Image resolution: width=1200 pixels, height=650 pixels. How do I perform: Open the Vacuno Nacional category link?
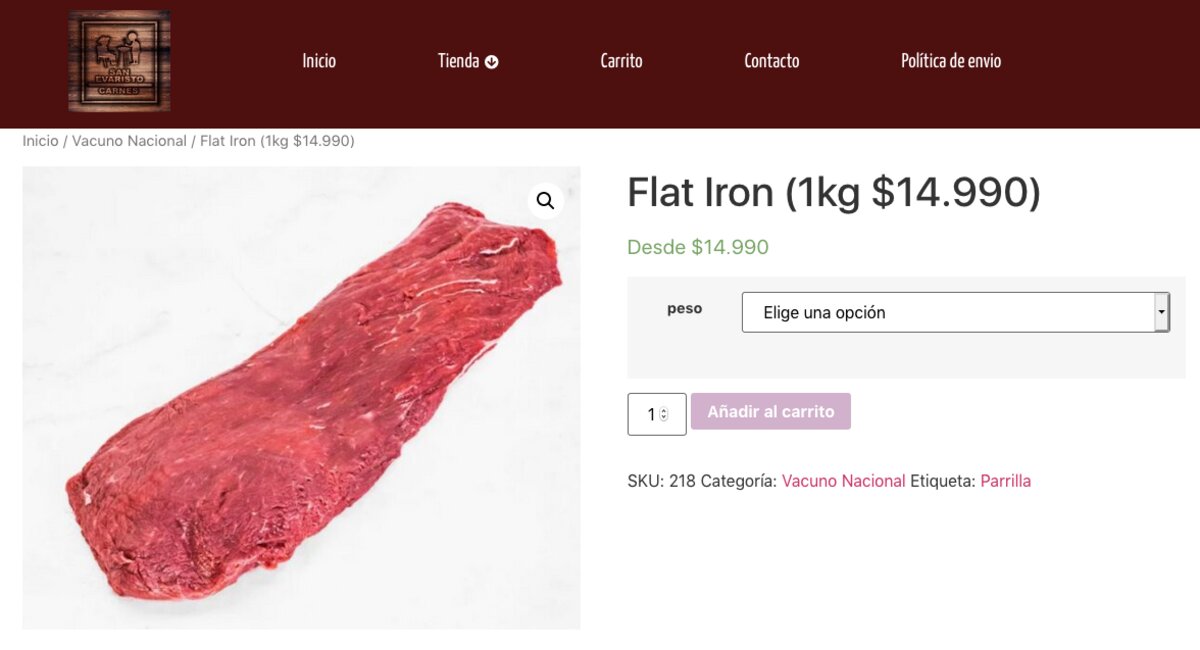(x=843, y=481)
